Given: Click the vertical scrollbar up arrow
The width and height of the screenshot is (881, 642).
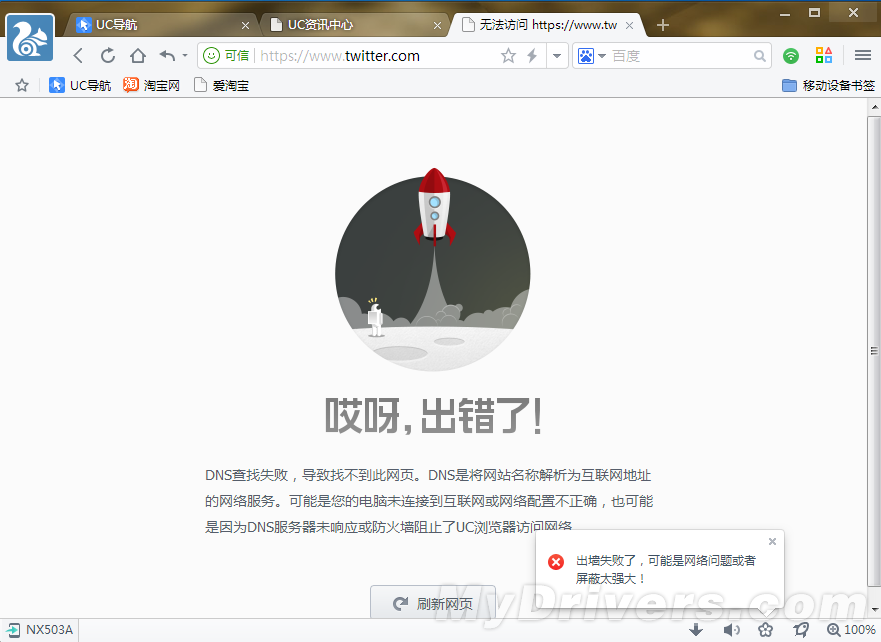Looking at the screenshot, I should pyautogui.click(x=875, y=106).
